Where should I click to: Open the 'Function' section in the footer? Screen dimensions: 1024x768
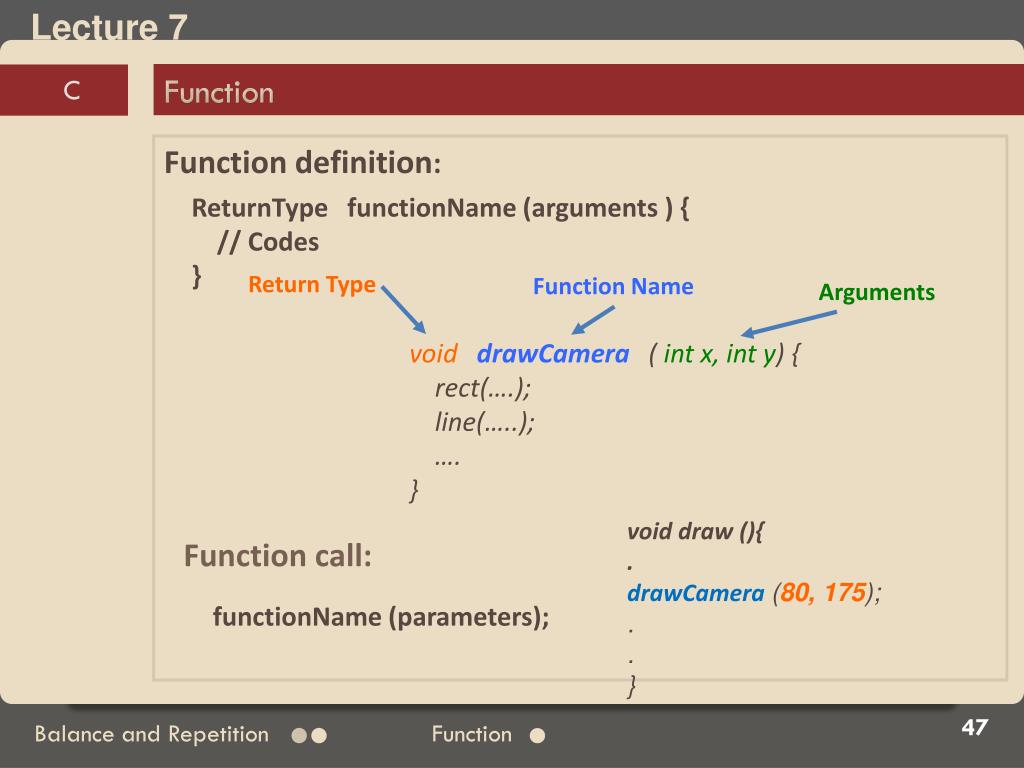pos(472,735)
